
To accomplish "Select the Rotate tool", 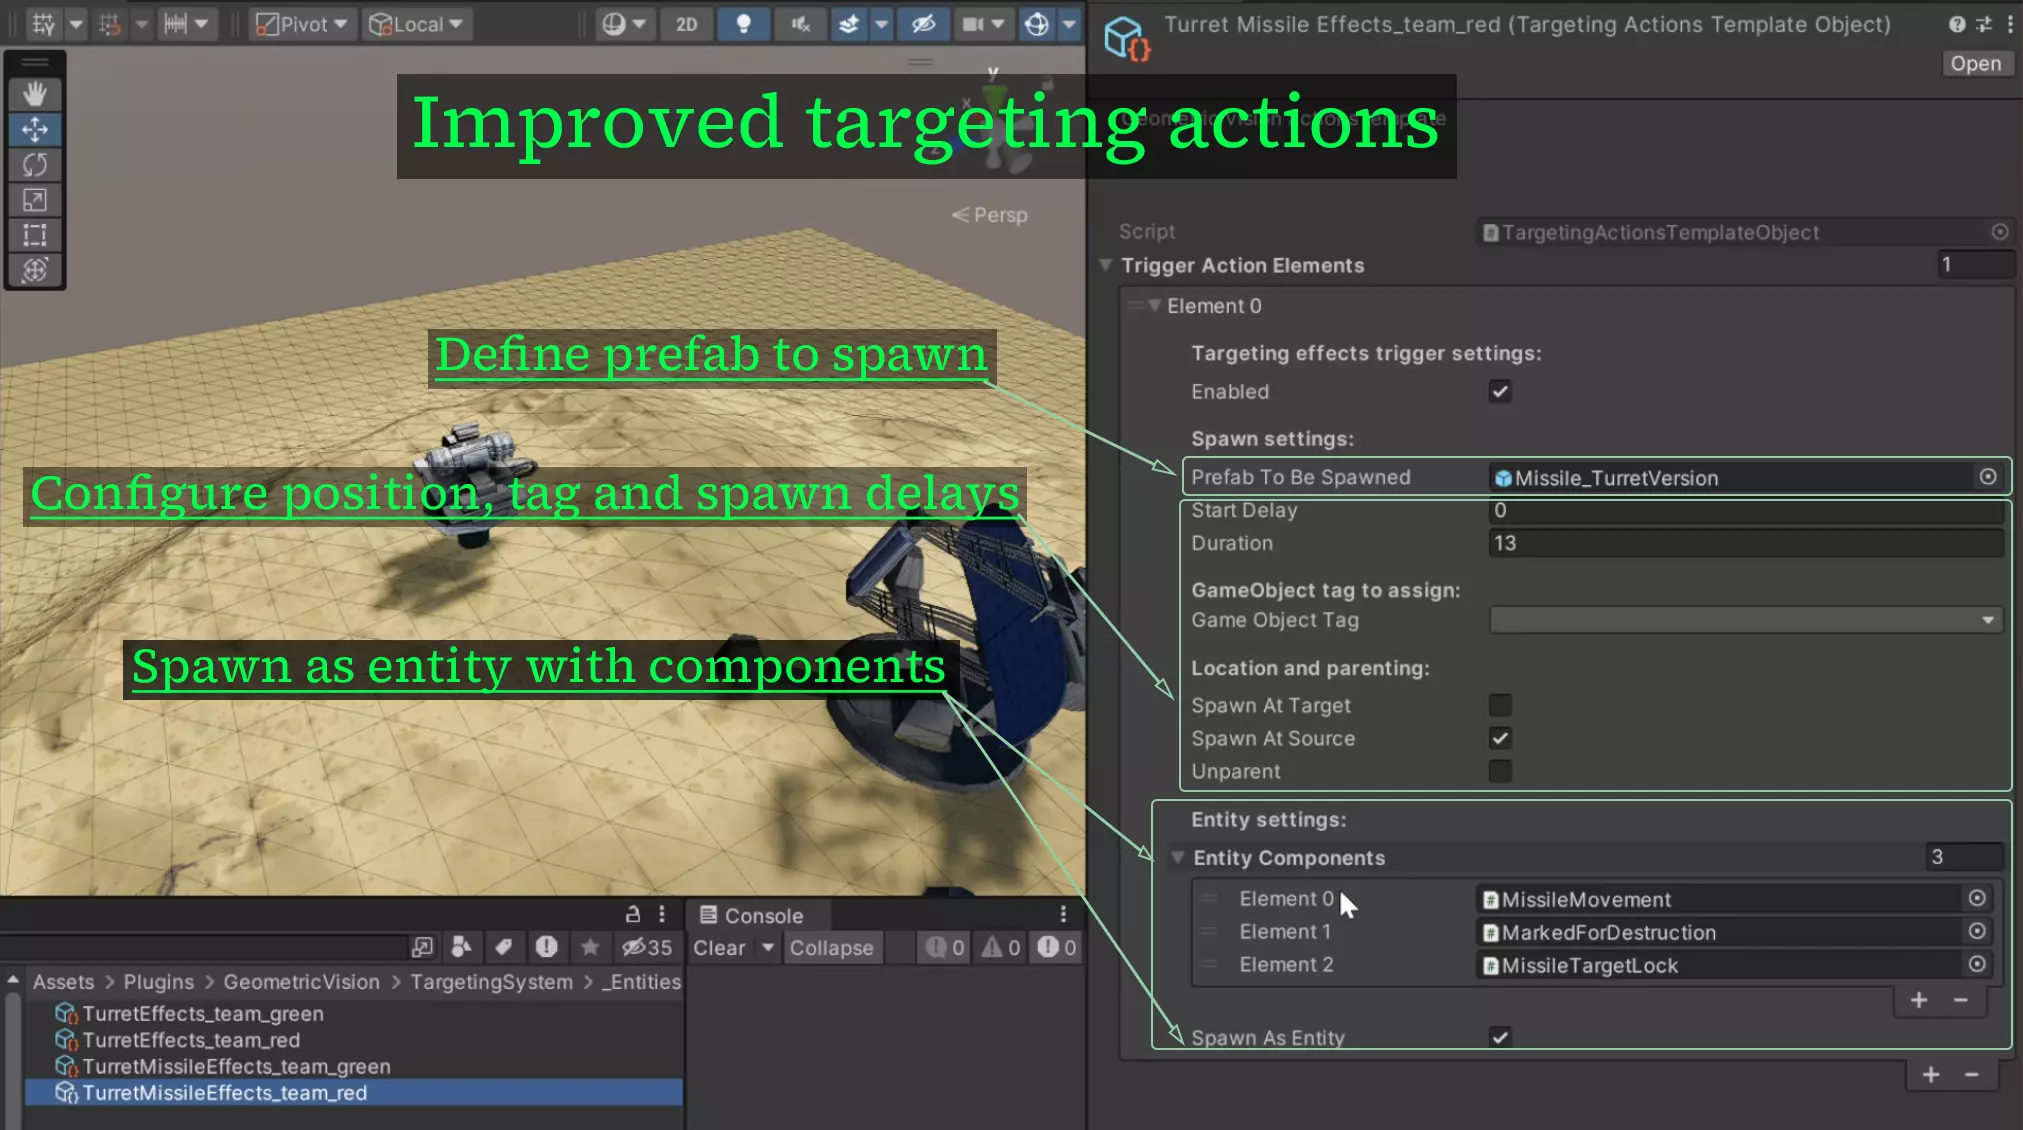I will click(35, 164).
